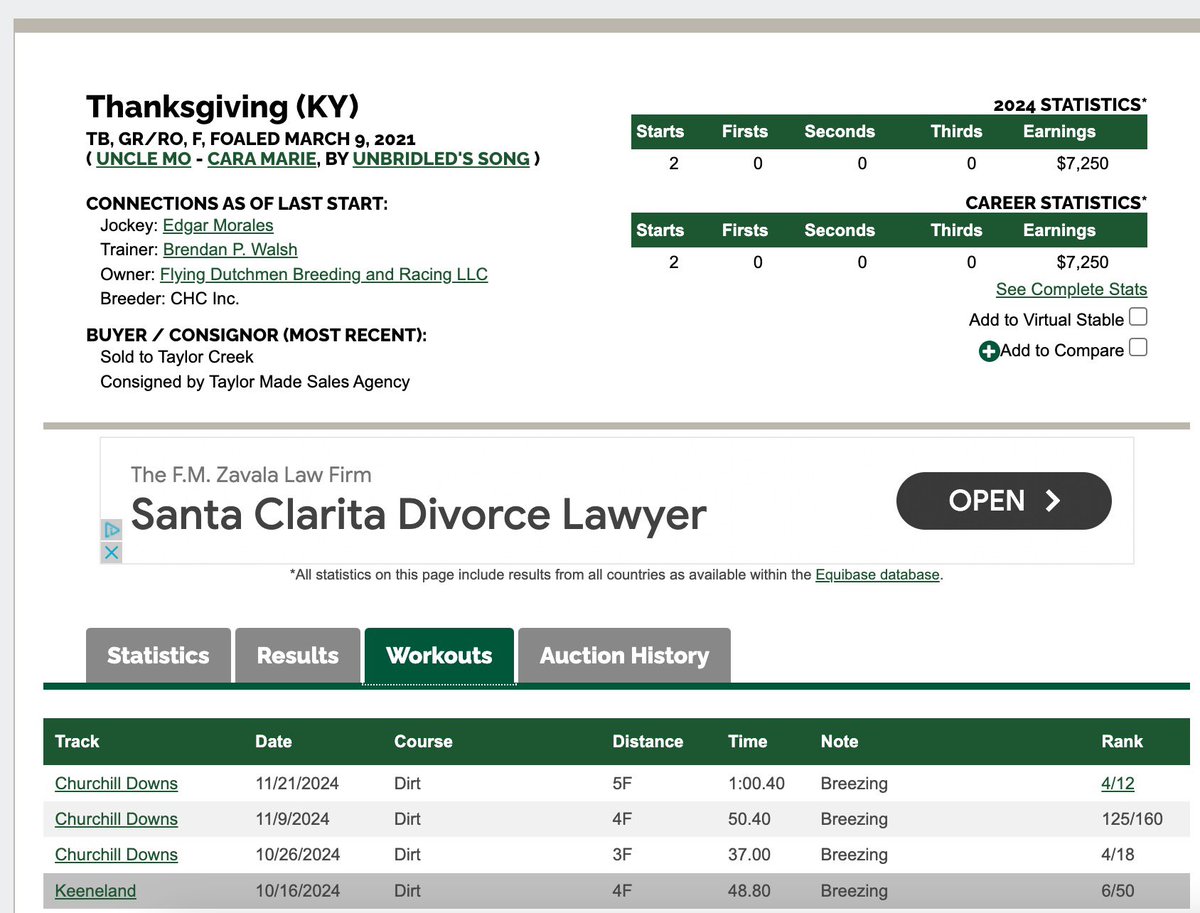
Task: Open Churchill Downs link for 11/21/2024 workout
Action: click(x=116, y=783)
